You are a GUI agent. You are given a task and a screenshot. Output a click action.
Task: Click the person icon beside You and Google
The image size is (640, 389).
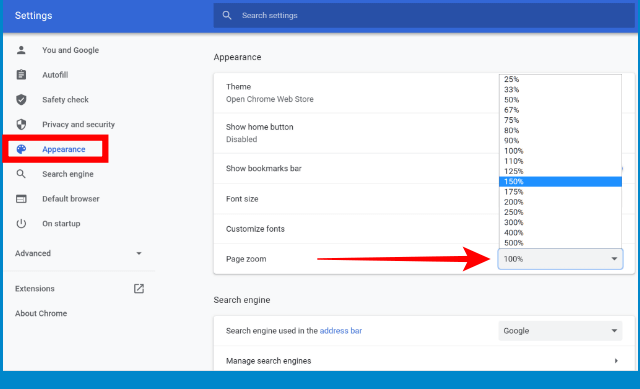pos(21,50)
